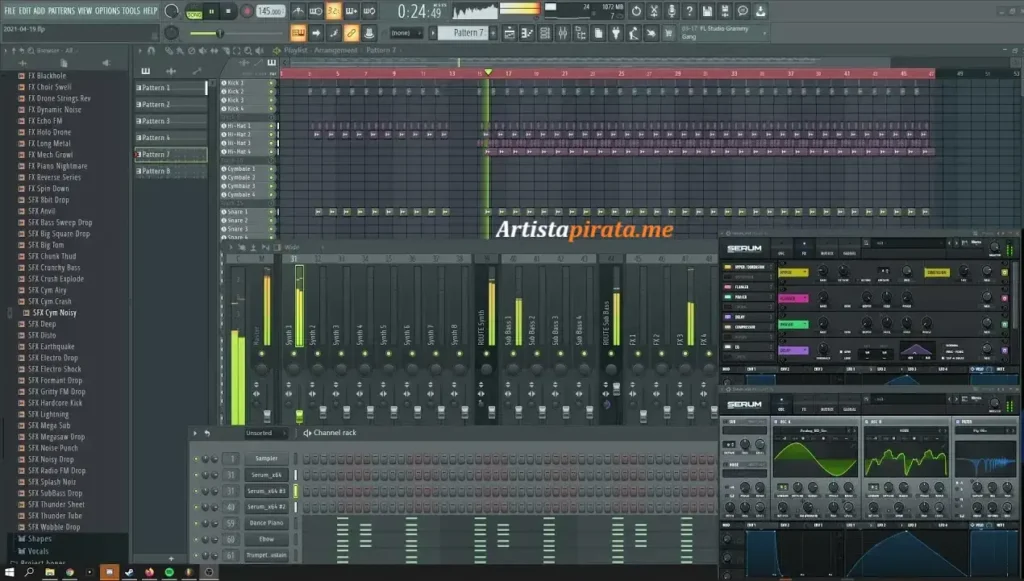Image resolution: width=1024 pixels, height=581 pixels.
Task: Open the Ebow channel button
Action: pyautogui.click(x=266, y=539)
